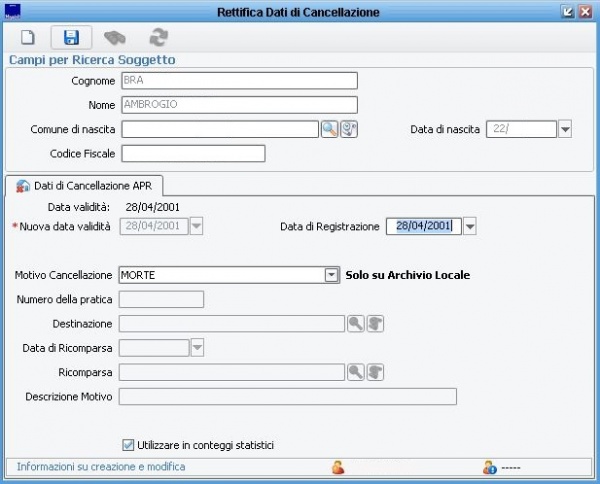Click the Codice Fiscale input field
600x484 pixels.
click(193, 153)
